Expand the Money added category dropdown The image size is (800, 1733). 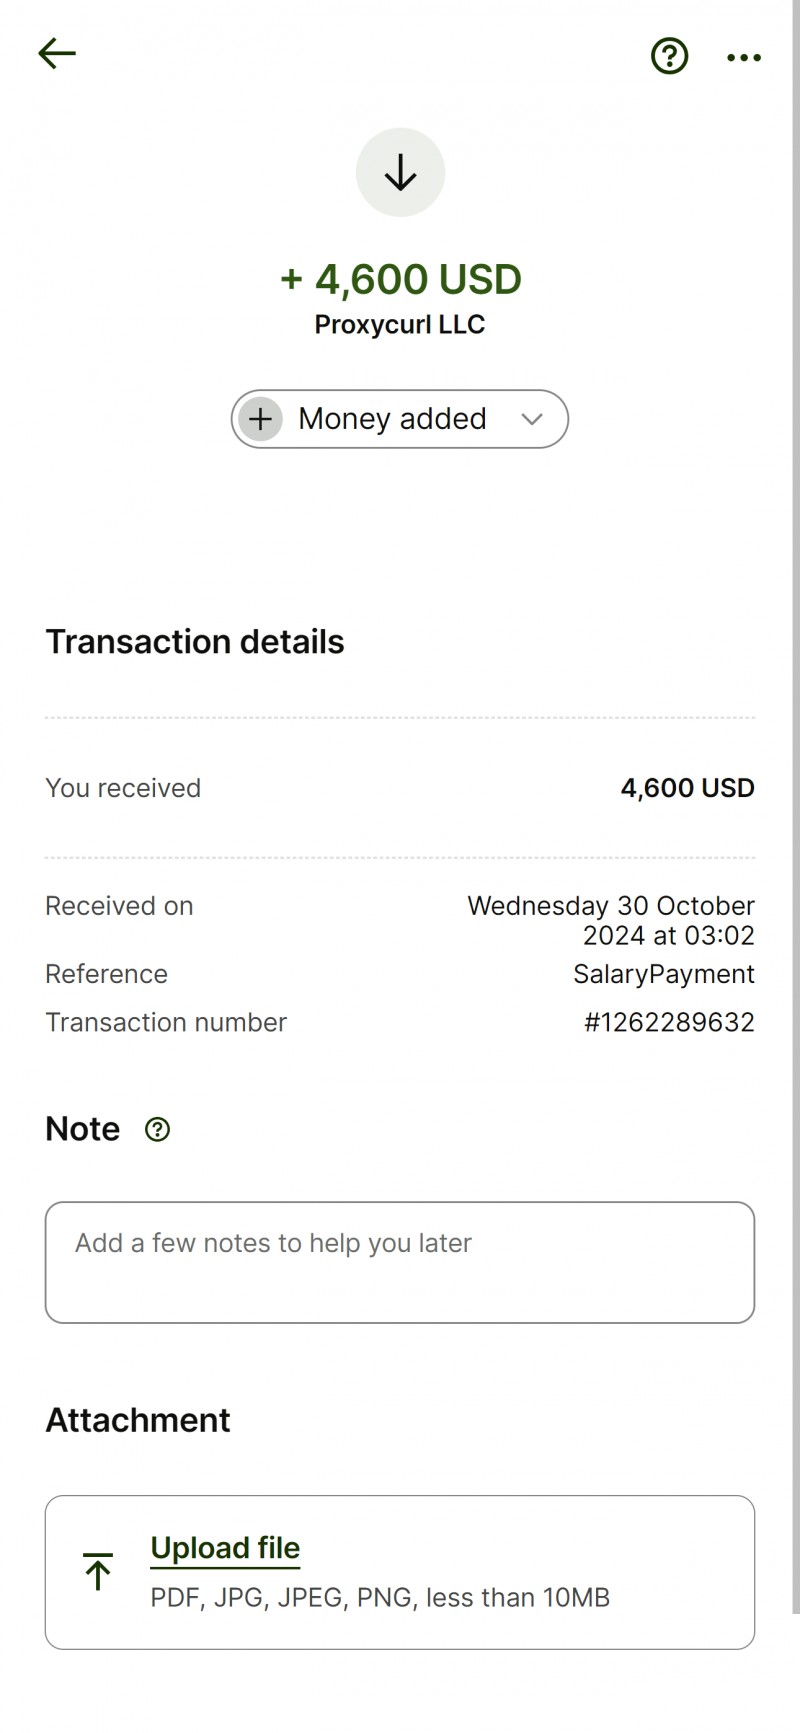click(x=400, y=419)
